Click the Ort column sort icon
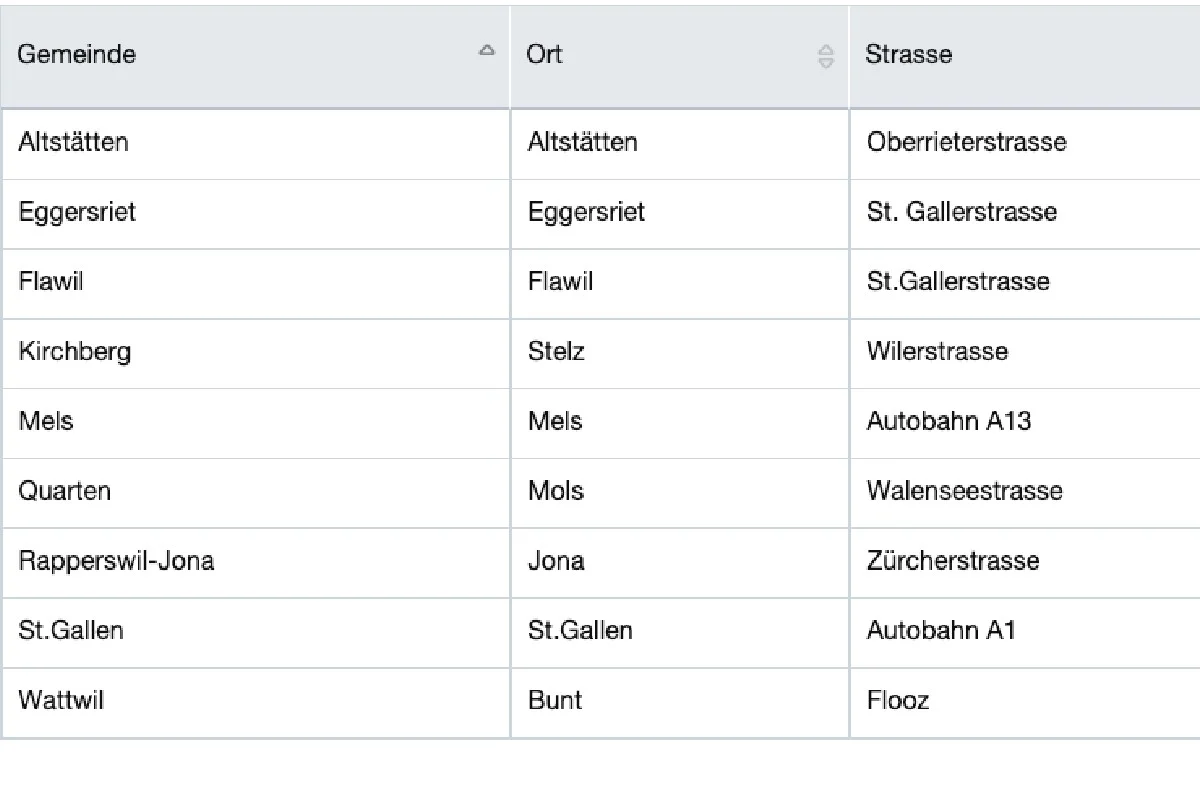This screenshot has height=800, width=1200. point(826,57)
